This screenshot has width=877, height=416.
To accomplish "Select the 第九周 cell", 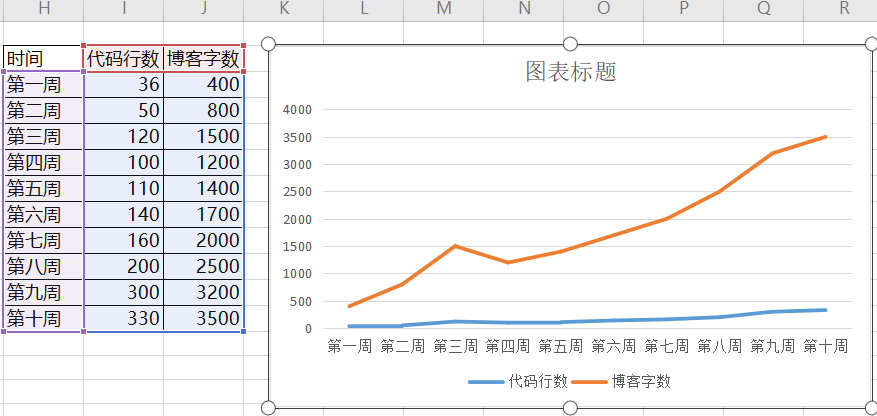I will click(x=43, y=292).
